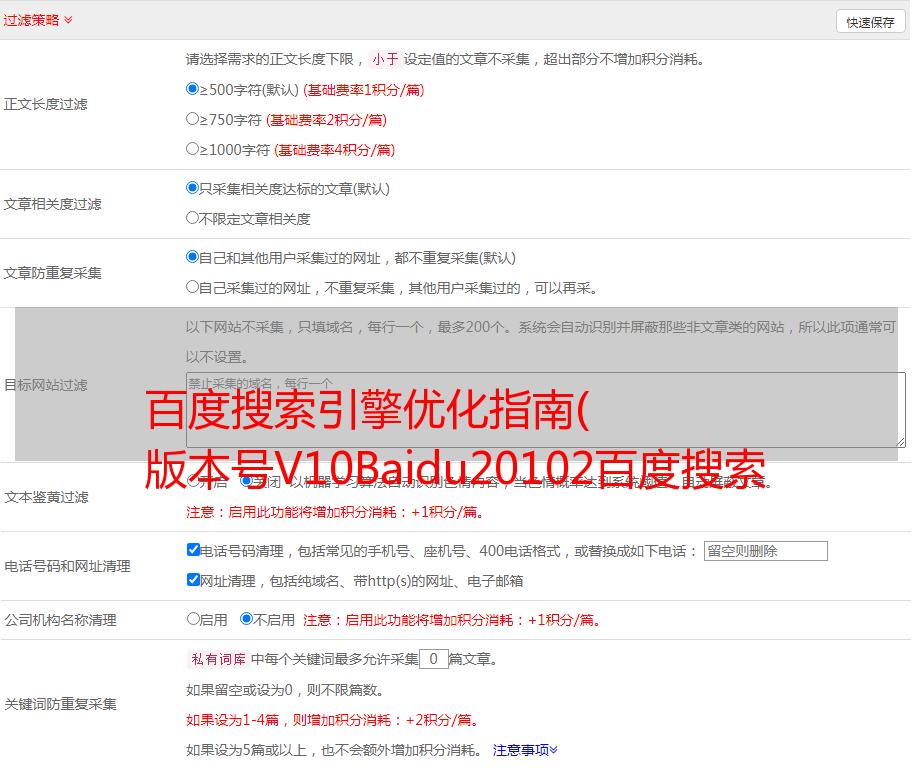Select 自己采集过的网址，不重复采集 option
Image resolution: width=912 pixels, height=768 pixels.
point(192,286)
